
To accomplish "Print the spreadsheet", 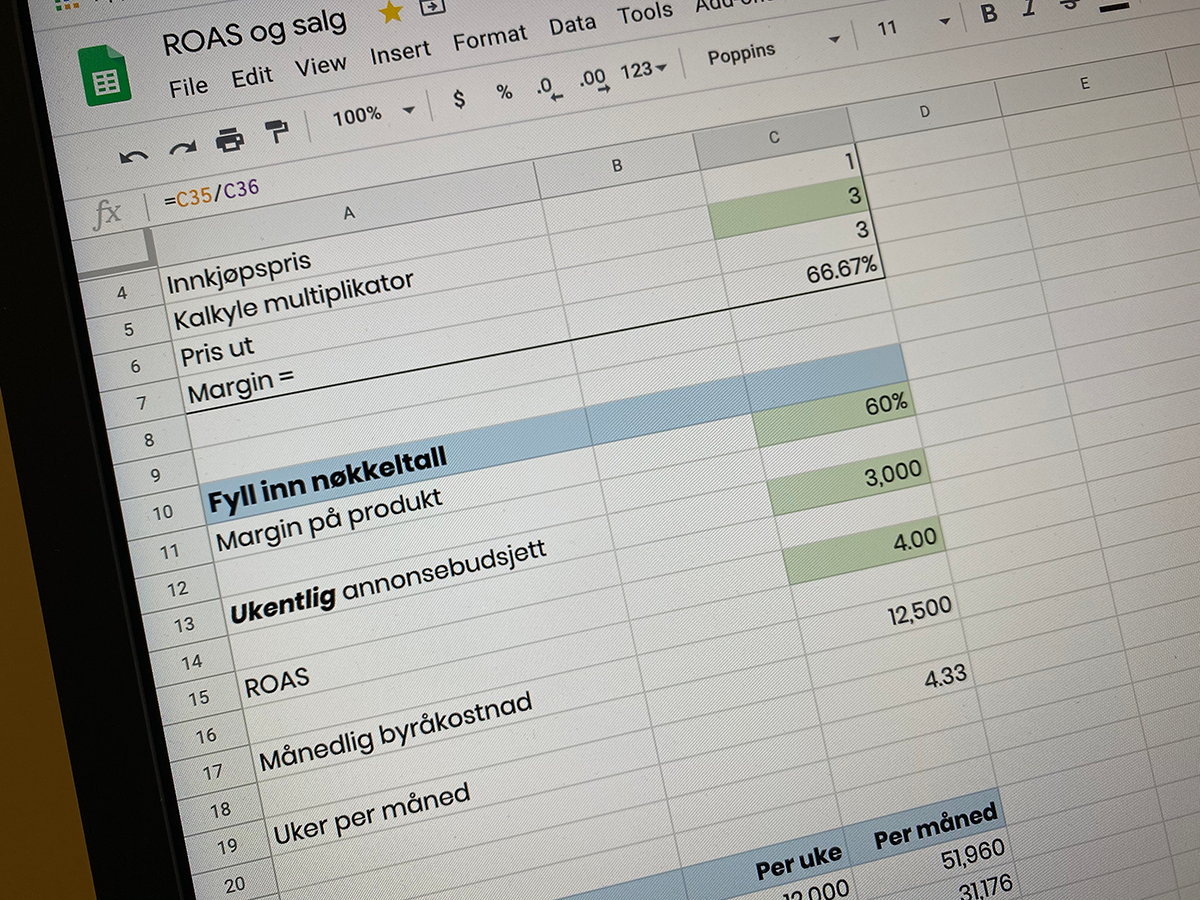I will (230, 140).
